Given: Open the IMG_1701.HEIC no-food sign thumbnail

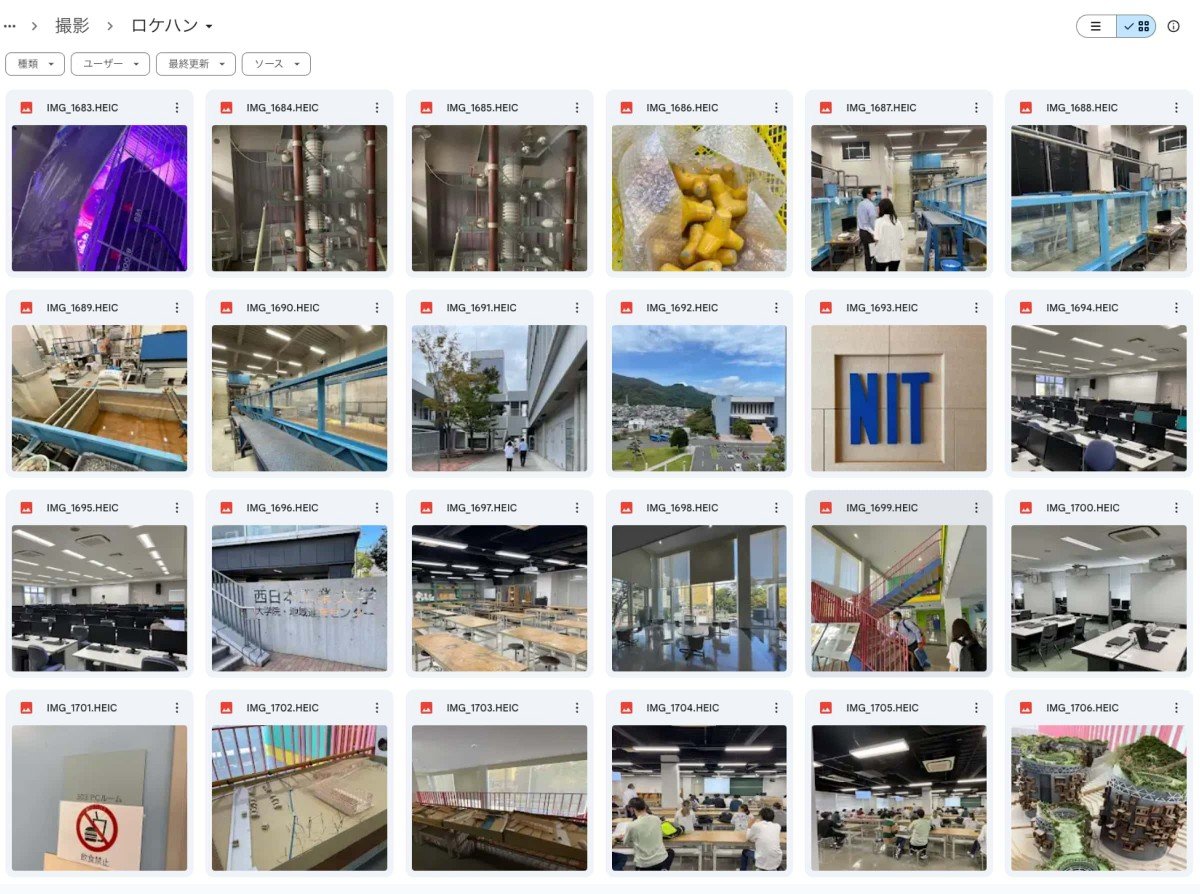Looking at the screenshot, I should tap(99, 798).
